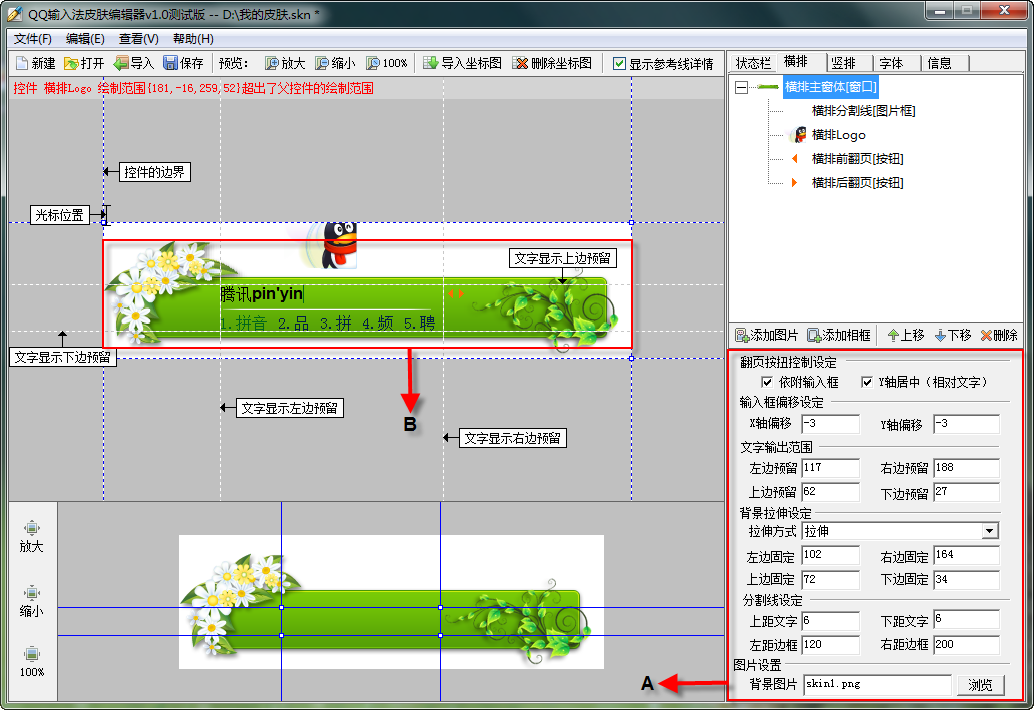
Task: Select 横排后翻页[按钮] tree item
Action: (x=856, y=183)
